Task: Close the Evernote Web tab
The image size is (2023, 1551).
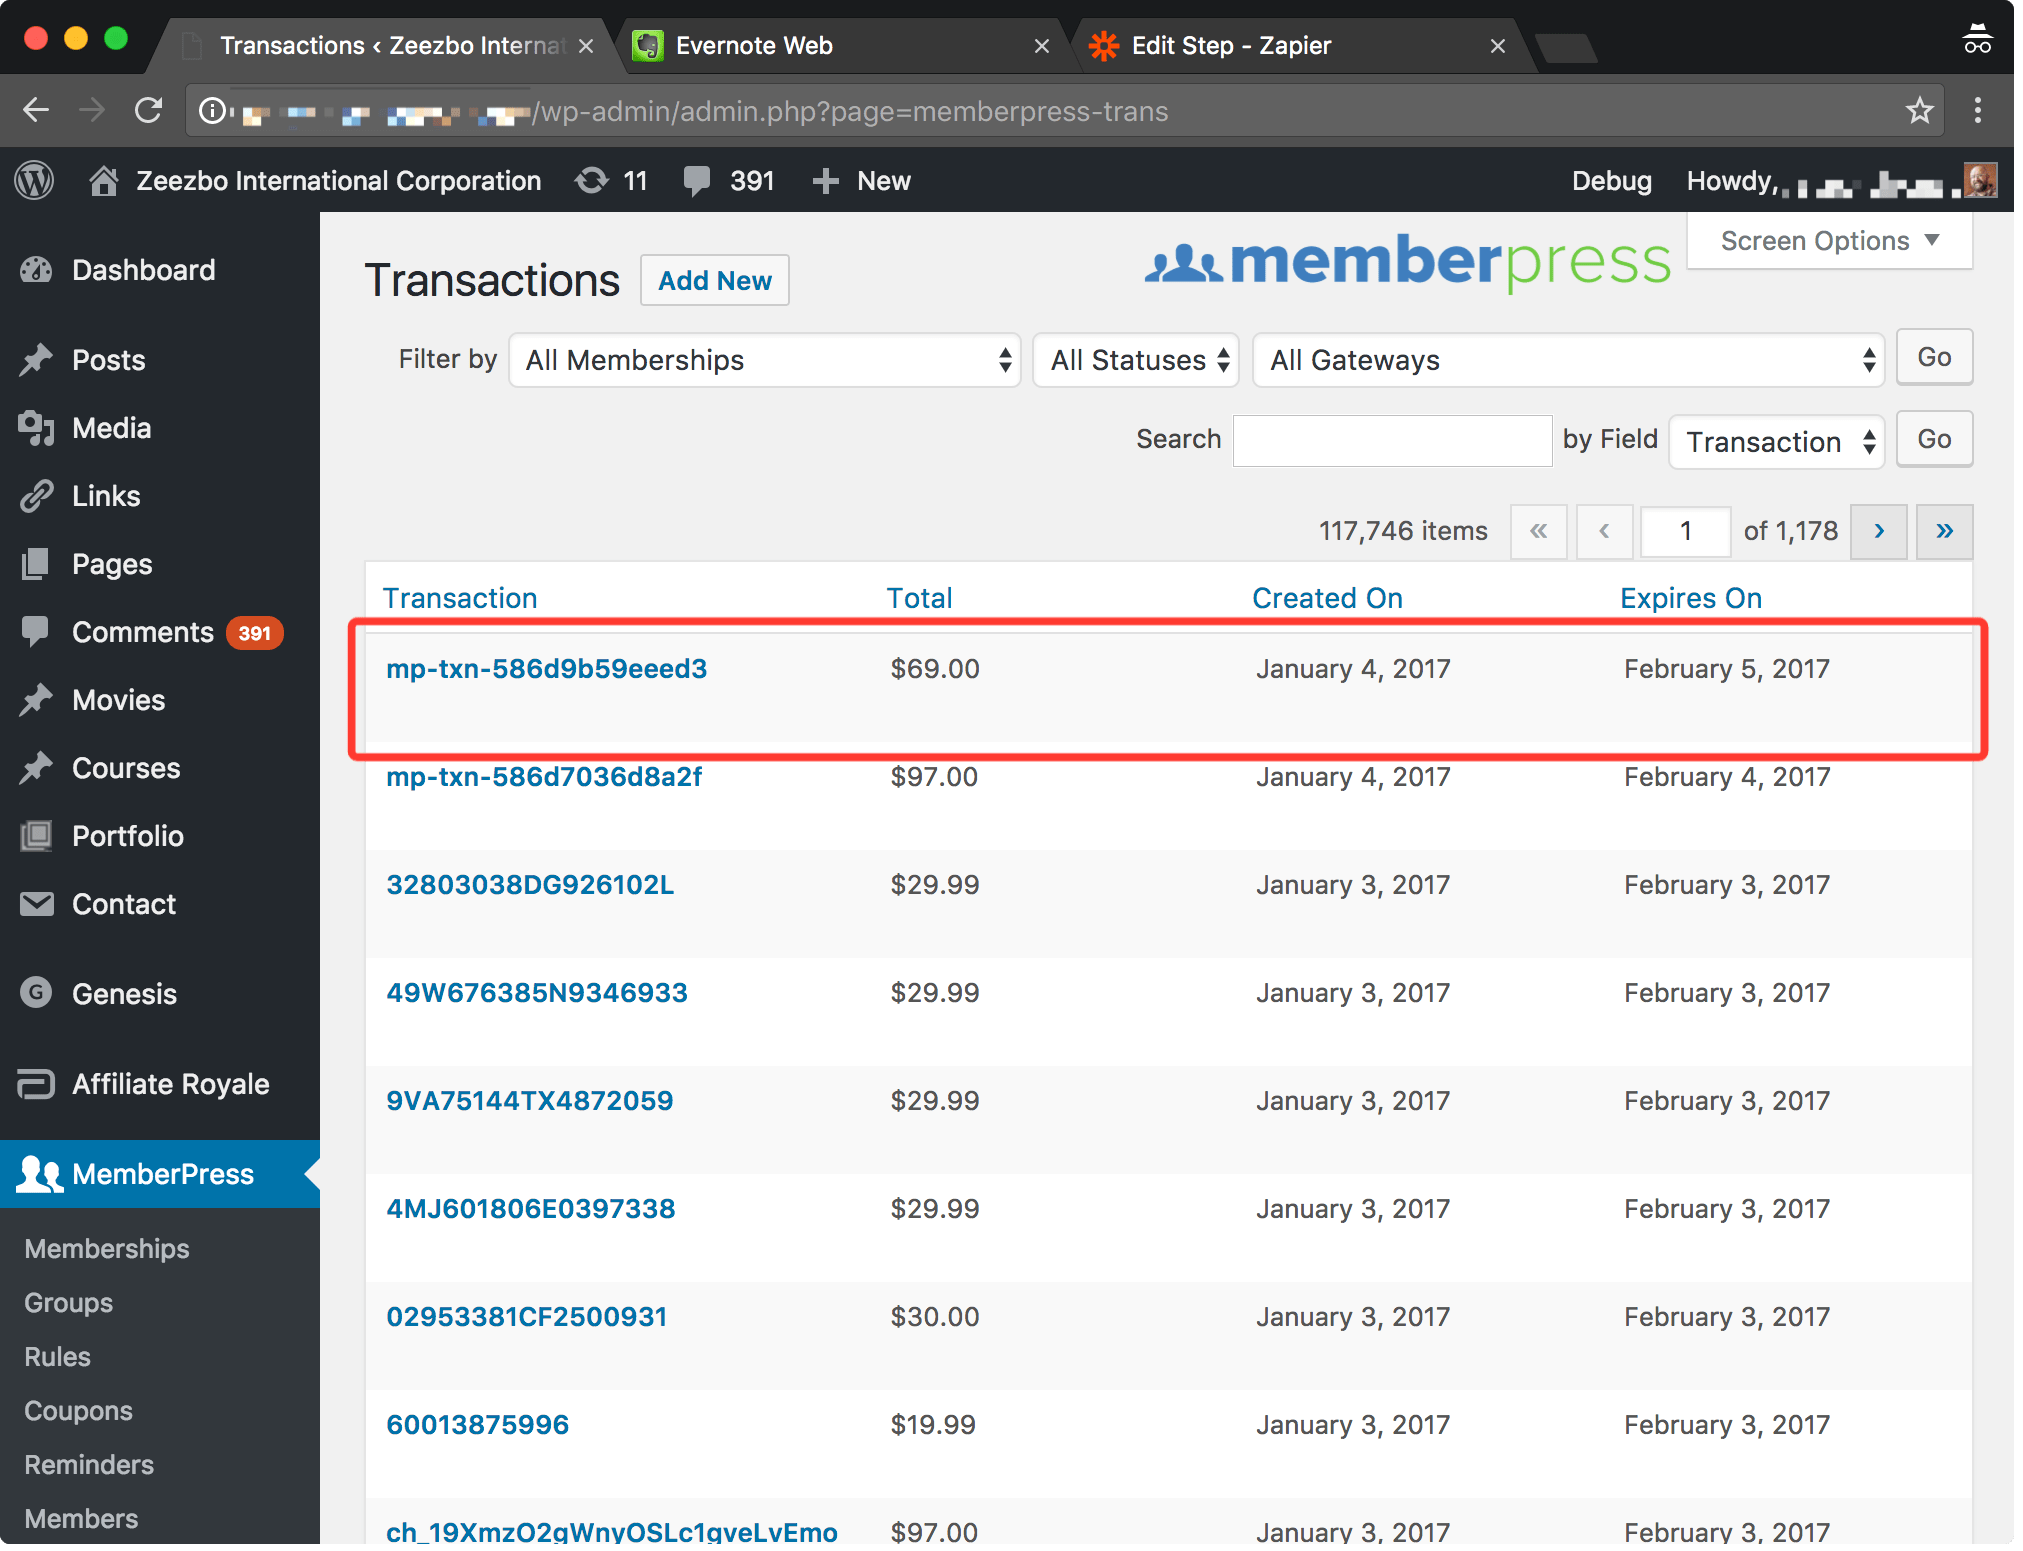Action: [1041, 46]
